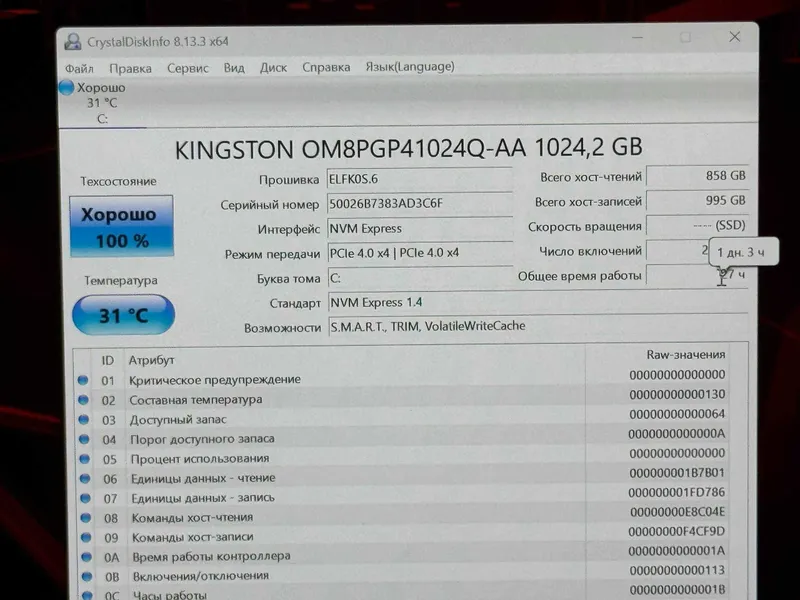The height and width of the screenshot is (600, 800).
Task: Click the Возможности field S.M.A.R.T., TRIM
Action: [x=538, y=326]
